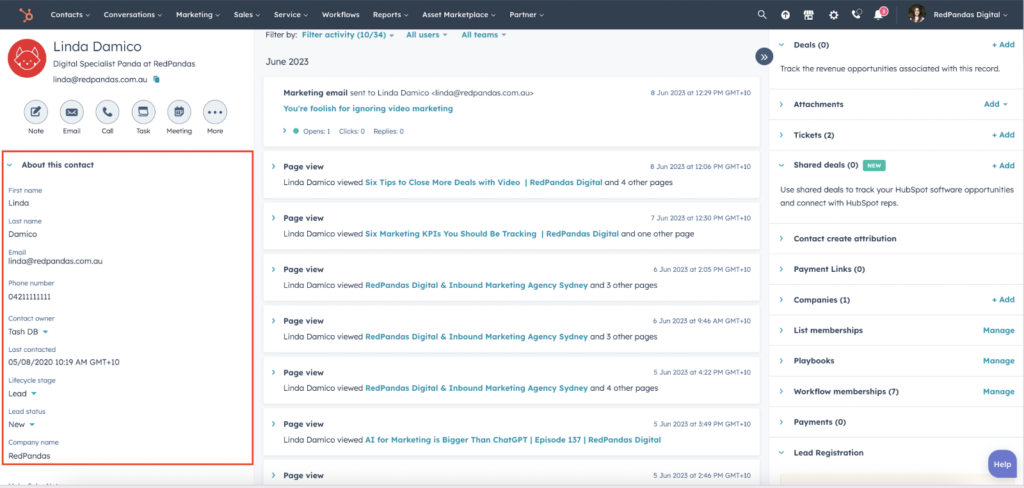The width and height of the screenshot is (1024, 488).
Task: Collapse the Deals section
Action: click(782, 45)
